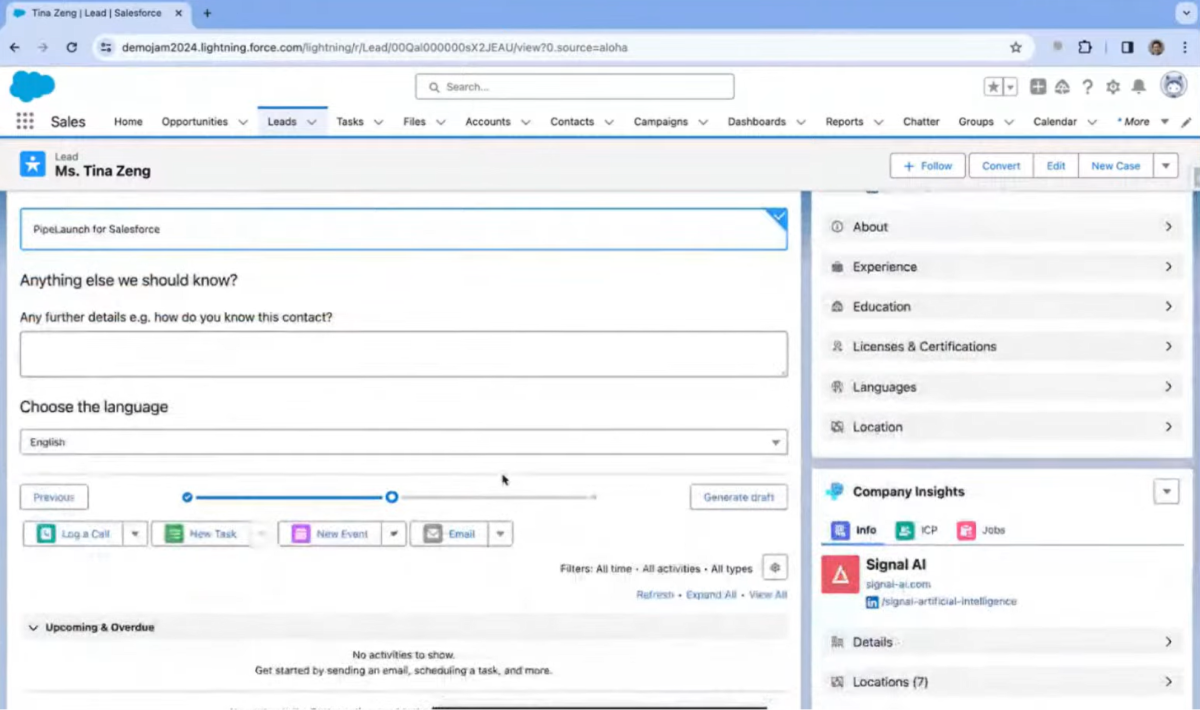Viewport: 1200px width, 710px height.
Task: Open Company Insights panel dropdown menu
Action: [x=1166, y=491]
